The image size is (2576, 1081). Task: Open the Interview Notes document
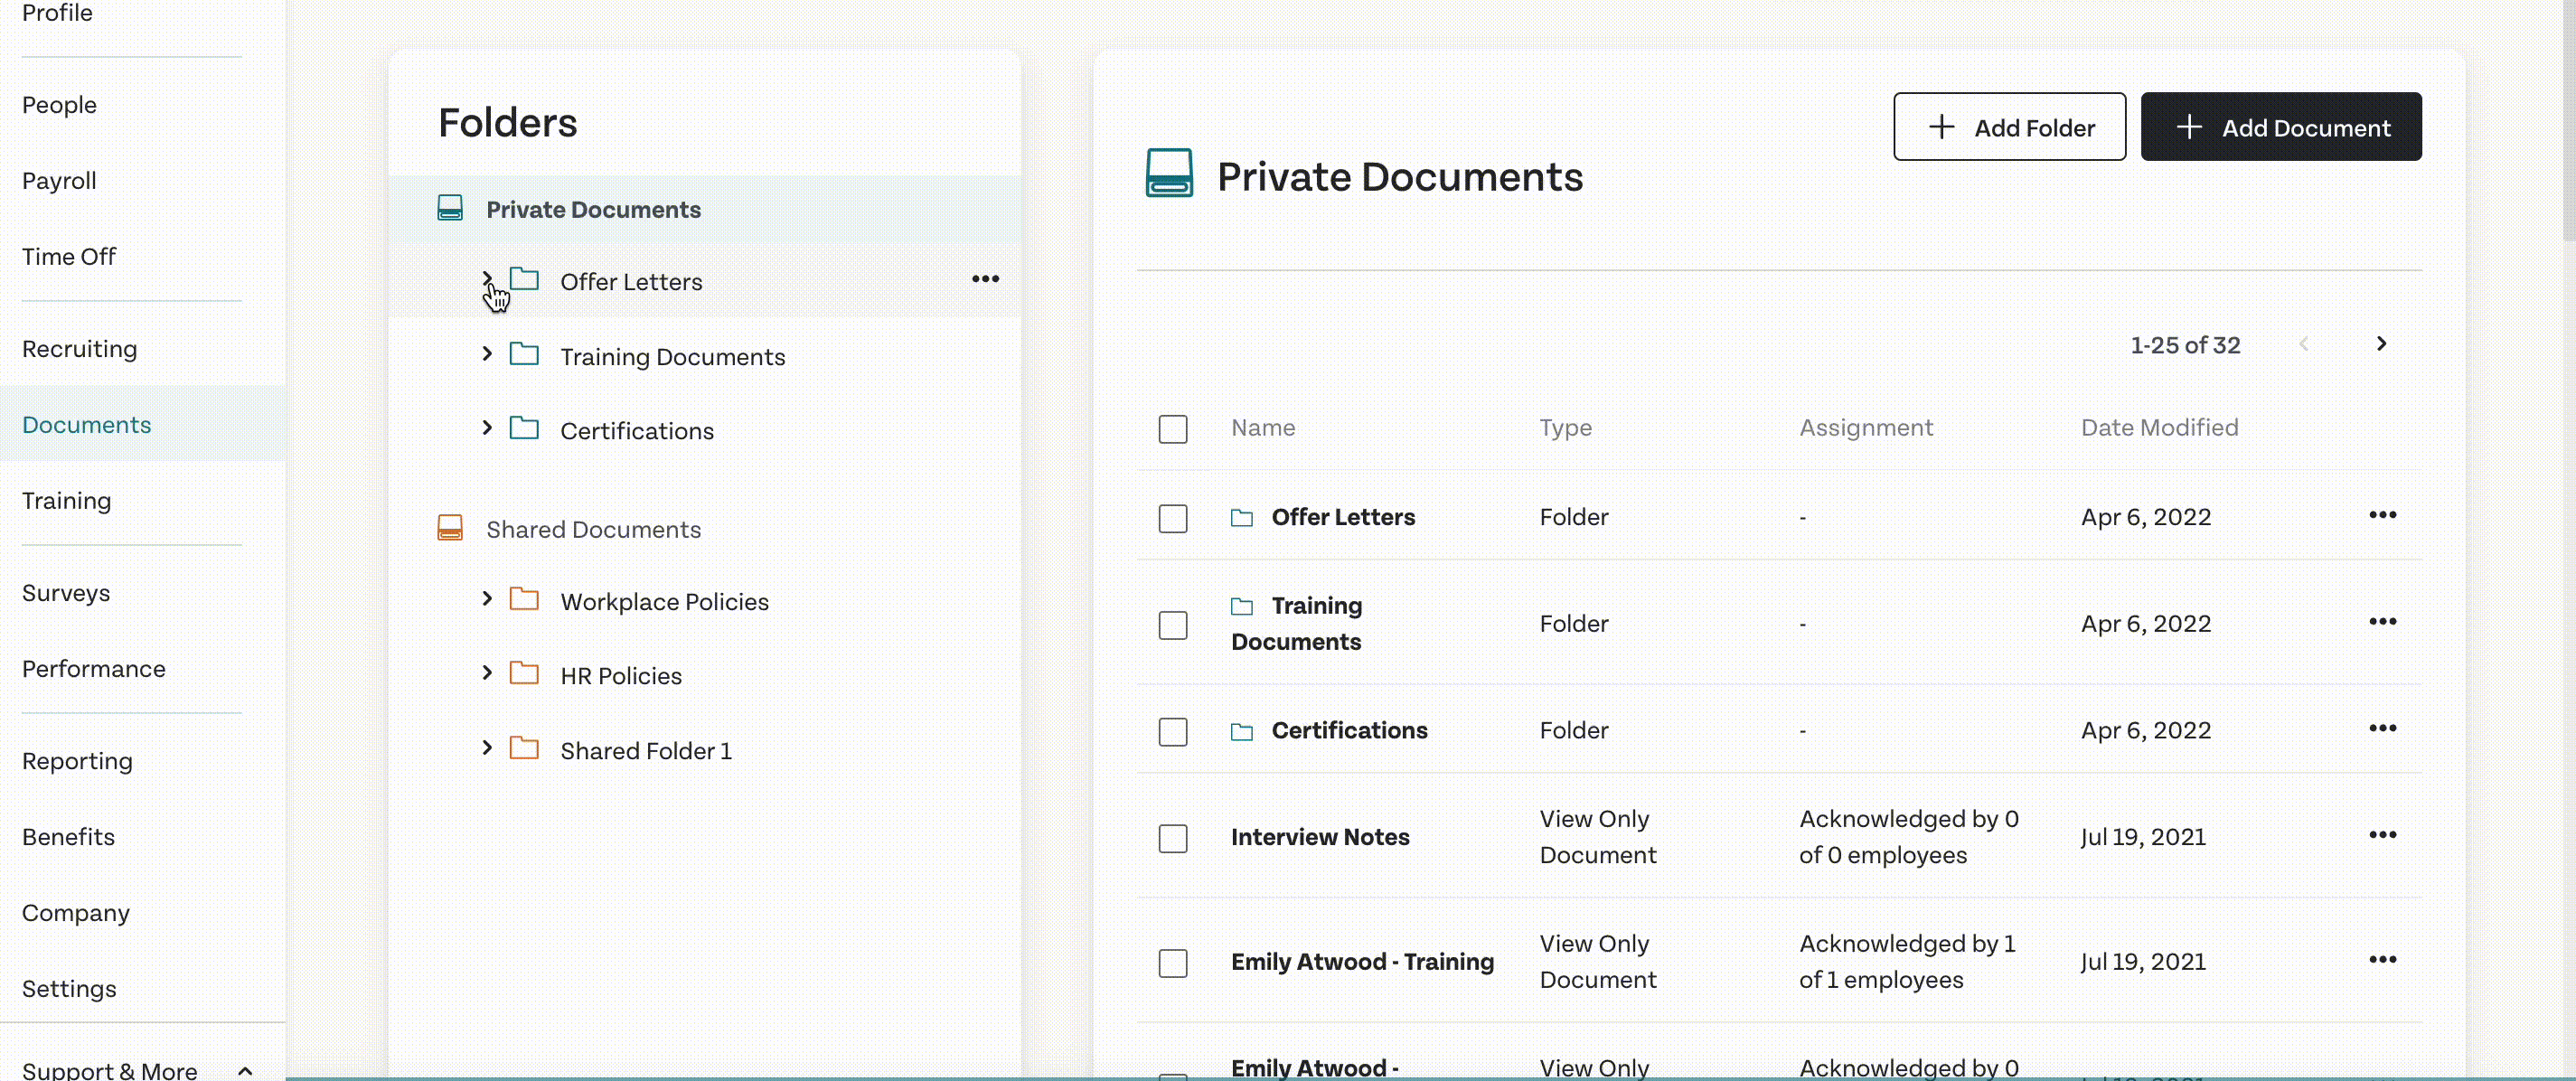pyautogui.click(x=1320, y=837)
